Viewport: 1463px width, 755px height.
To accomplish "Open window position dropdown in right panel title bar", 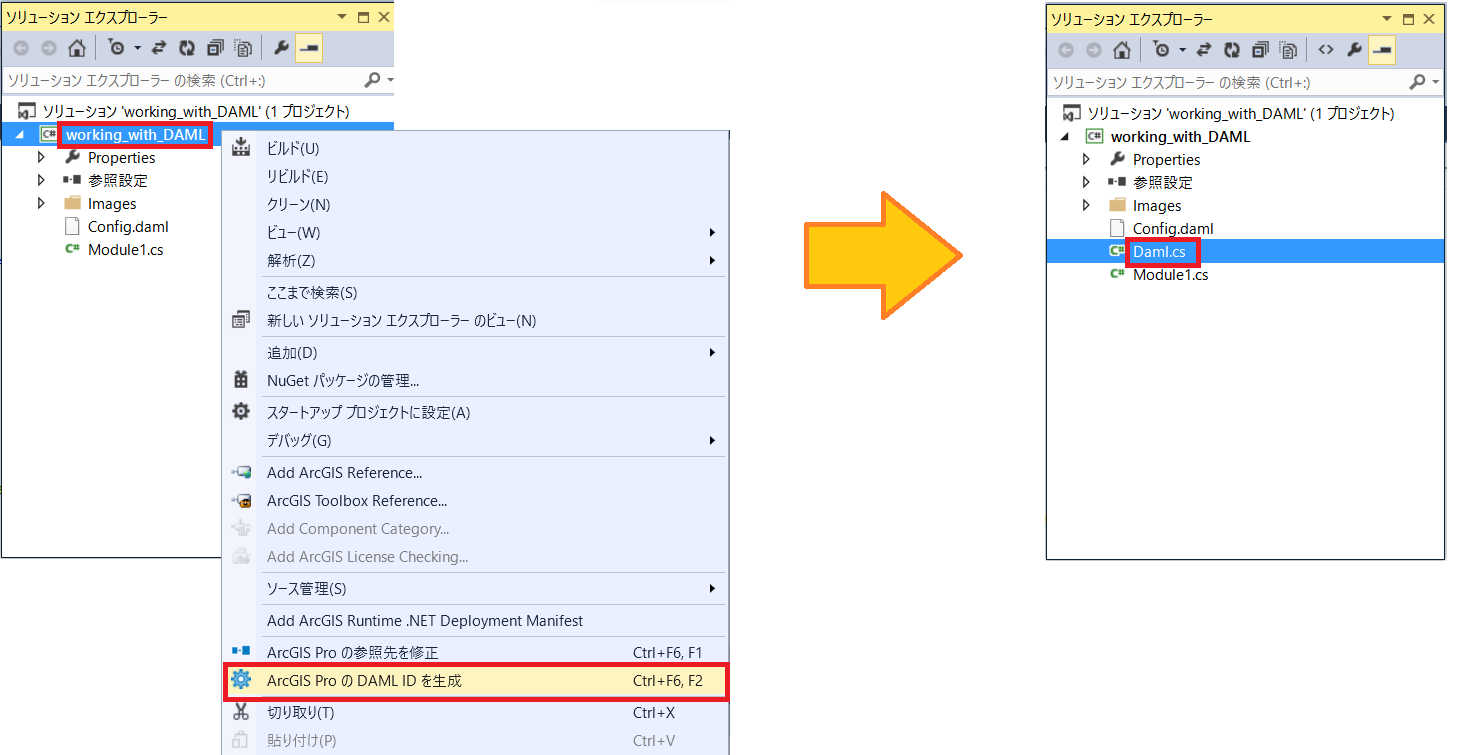I will click(x=1387, y=19).
